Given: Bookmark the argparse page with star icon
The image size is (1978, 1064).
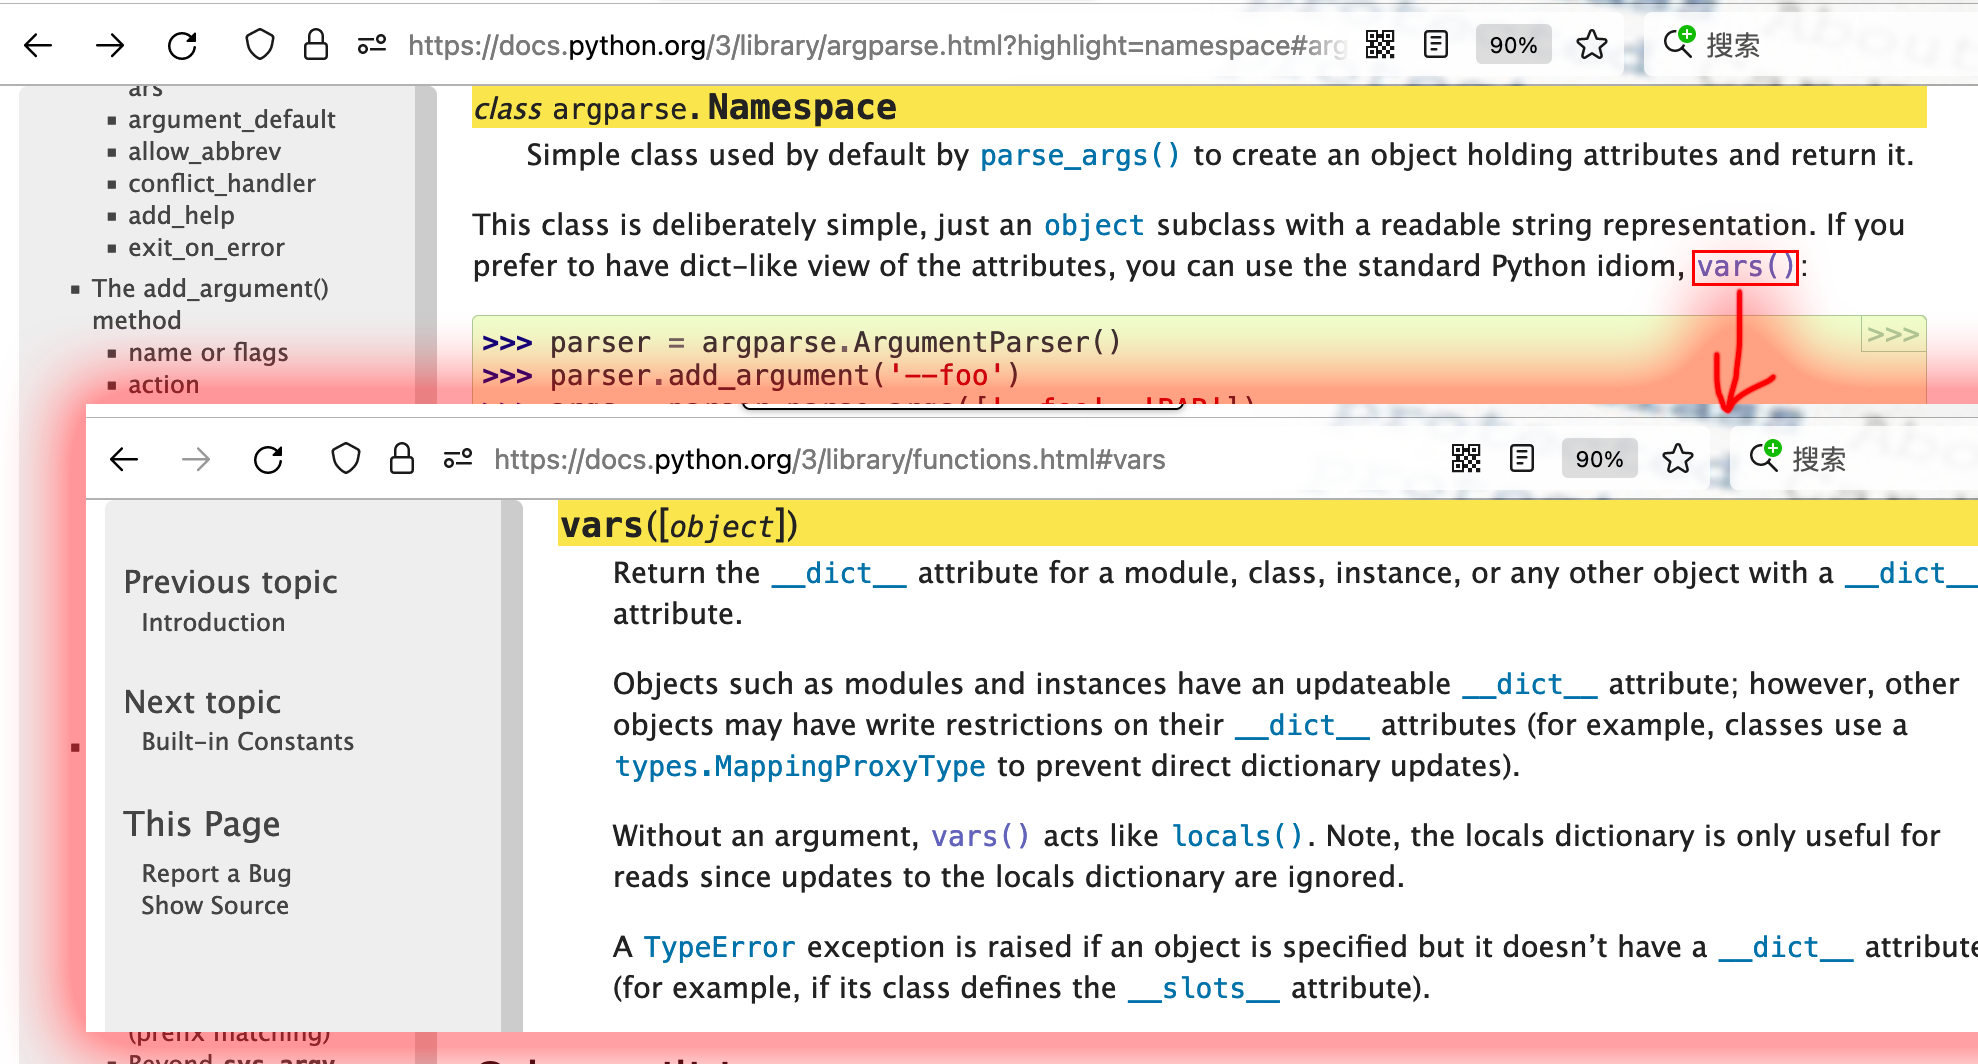Looking at the screenshot, I should tap(1592, 45).
